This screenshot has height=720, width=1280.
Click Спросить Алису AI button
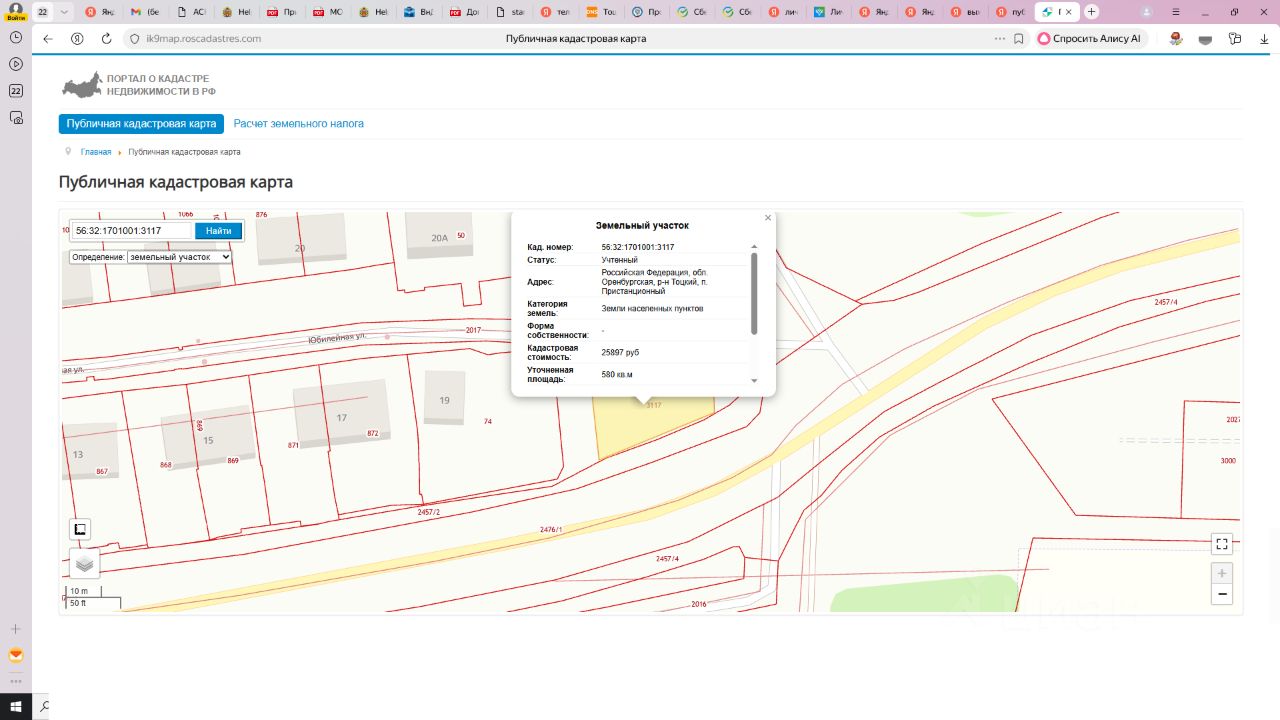[x=1090, y=38]
